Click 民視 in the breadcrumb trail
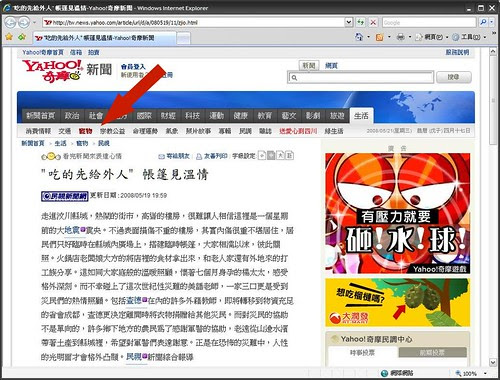The width and height of the screenshot is (500, 380). (104, 143)
